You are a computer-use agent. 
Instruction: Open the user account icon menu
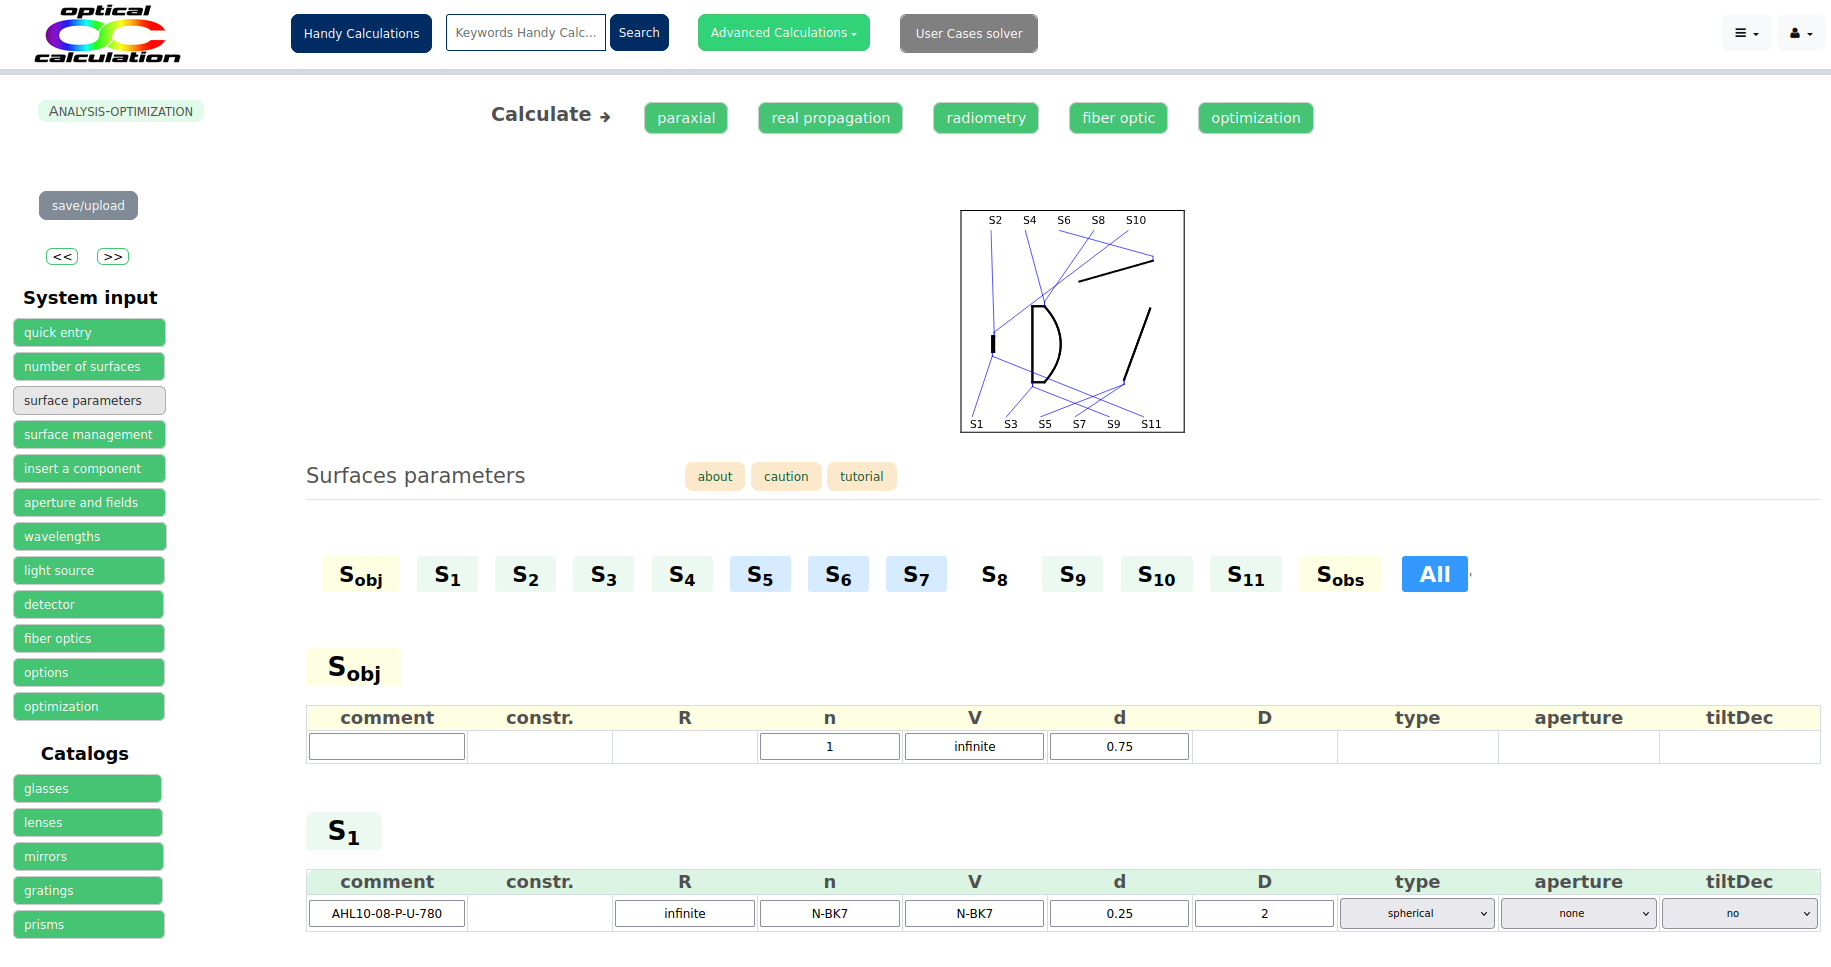(x=1801, y=33)
